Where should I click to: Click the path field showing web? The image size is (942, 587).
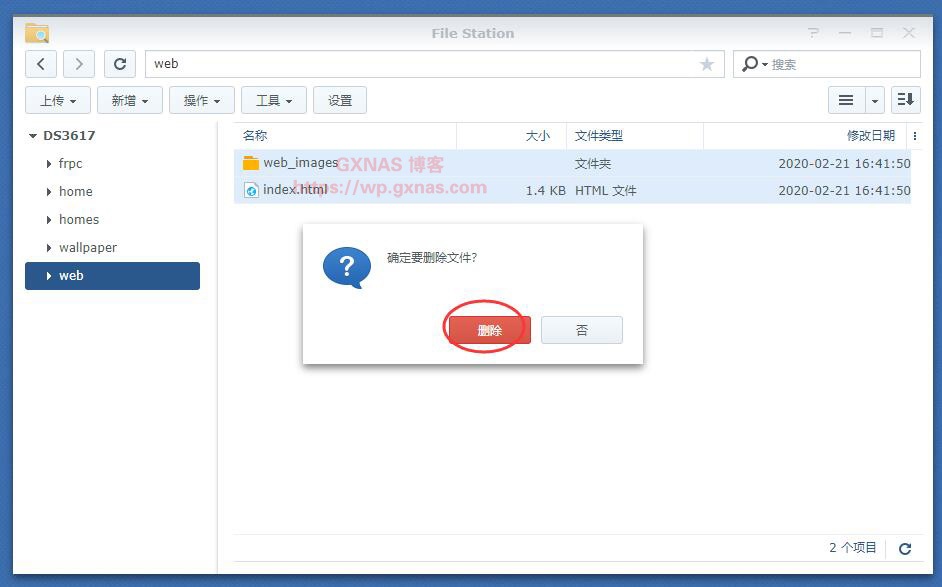[434, 64]
